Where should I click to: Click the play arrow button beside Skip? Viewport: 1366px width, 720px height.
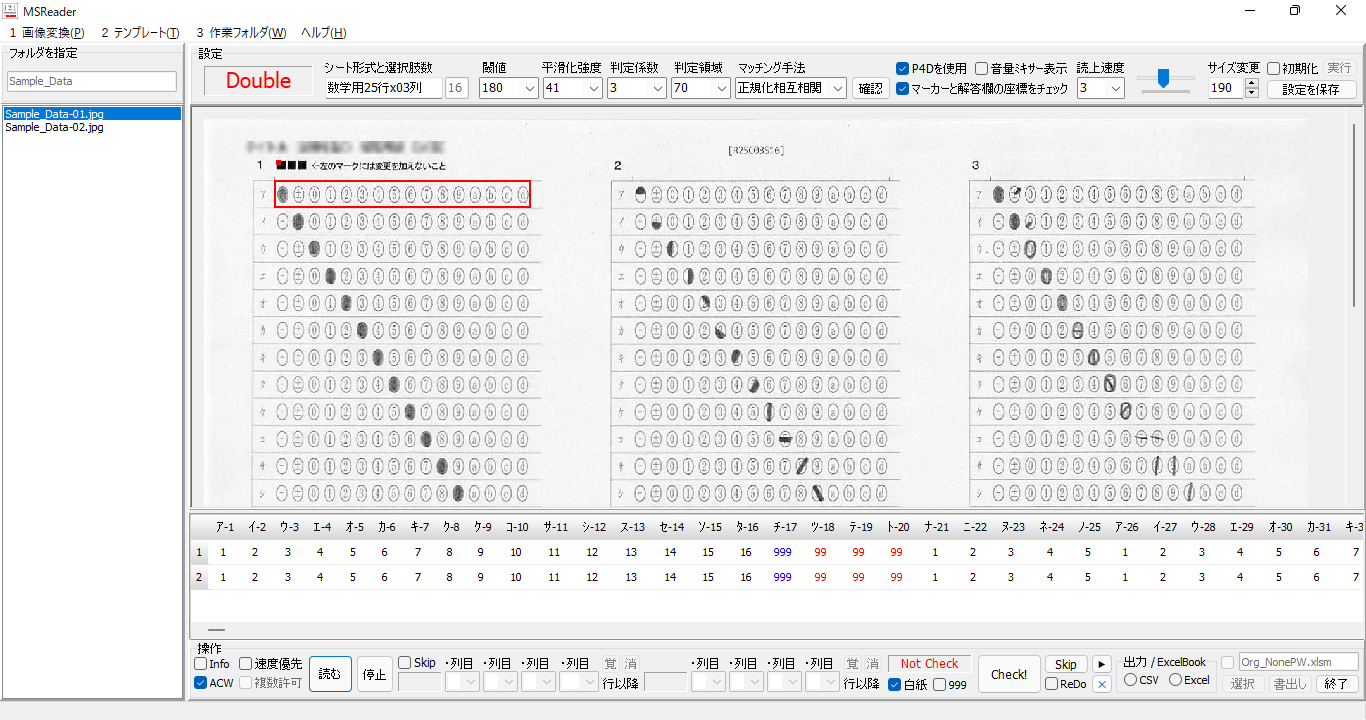pos(1101,664)
